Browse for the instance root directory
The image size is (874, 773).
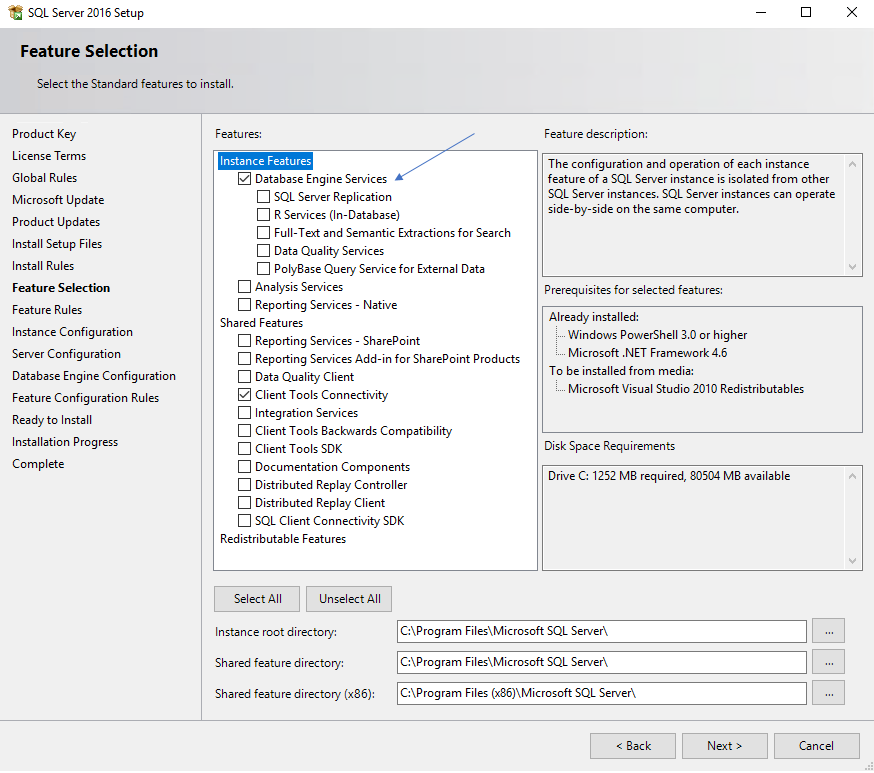point(828,631)
